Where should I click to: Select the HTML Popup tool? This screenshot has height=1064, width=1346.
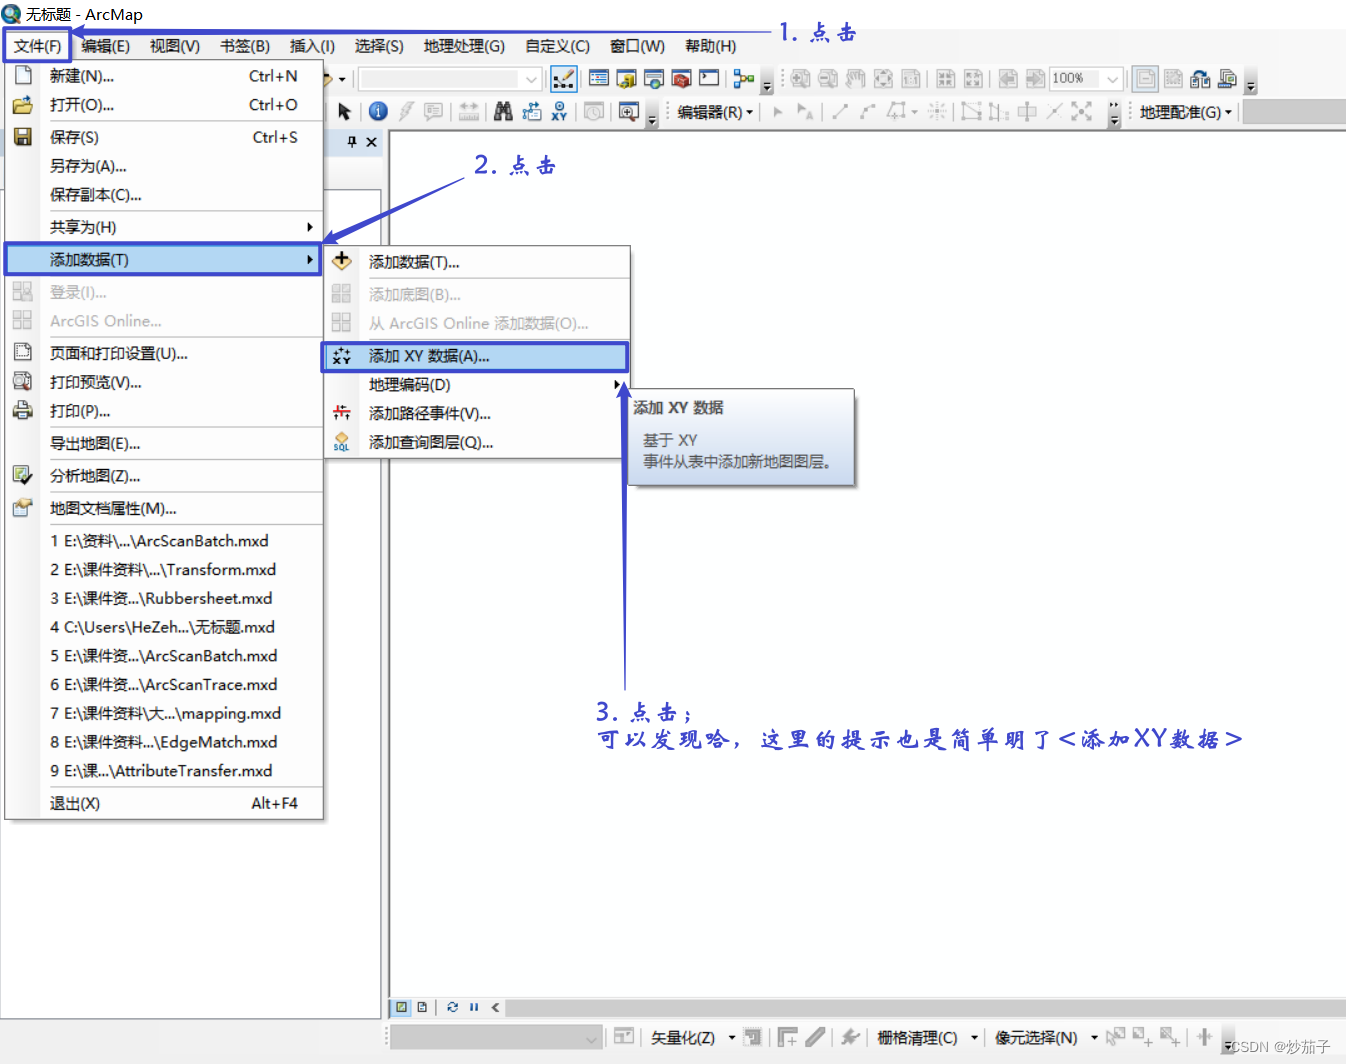433,112
